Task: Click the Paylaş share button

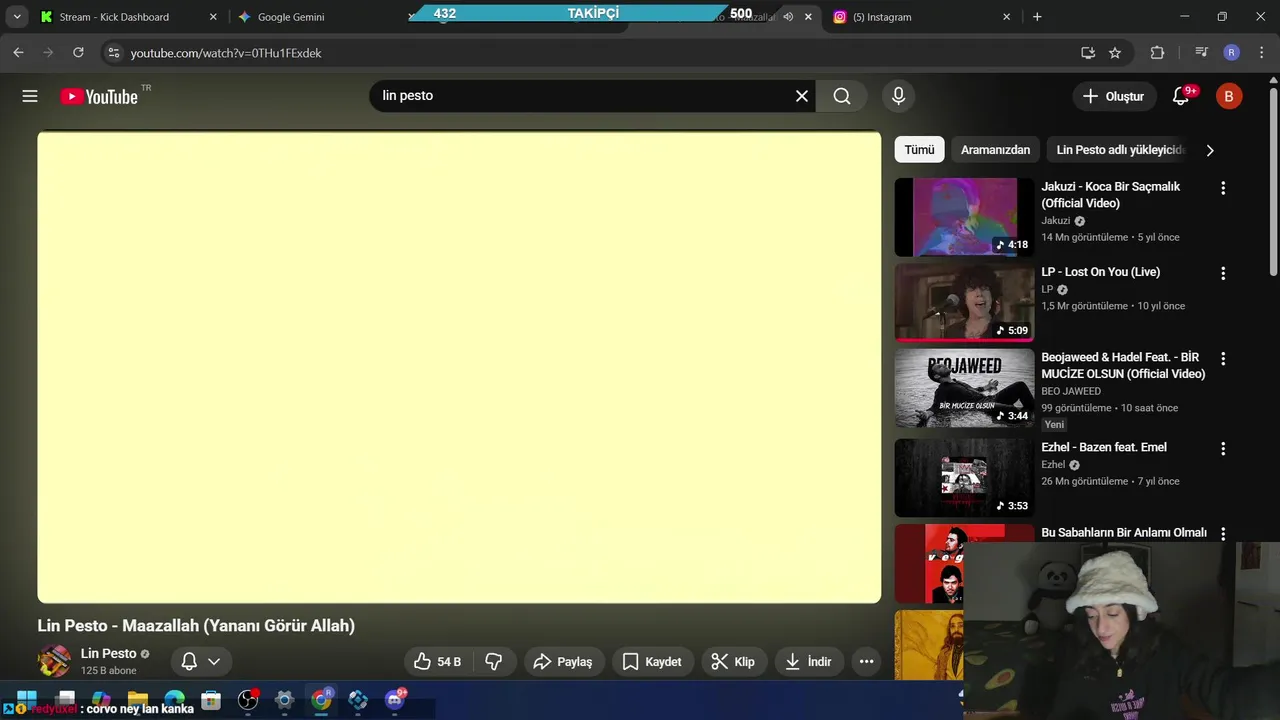Action: pos(564,661)
